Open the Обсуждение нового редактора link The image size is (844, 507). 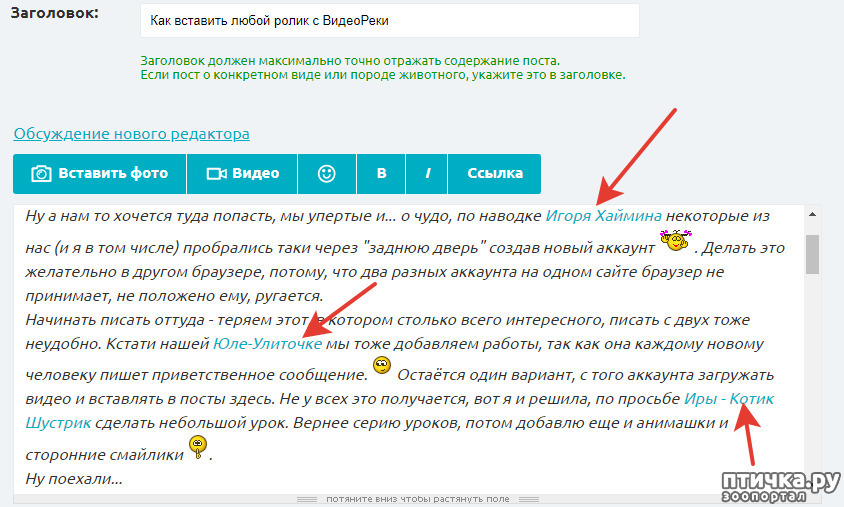coord(131,133)
